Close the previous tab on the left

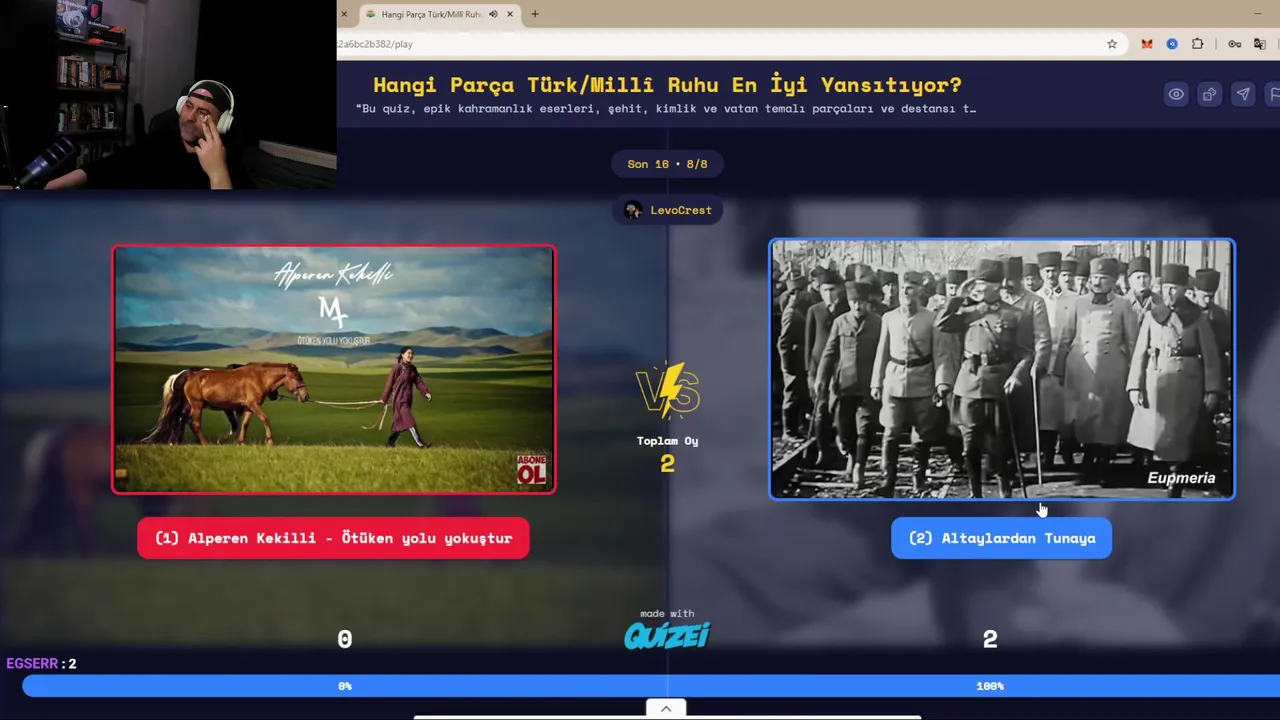[x=344, y=14]
